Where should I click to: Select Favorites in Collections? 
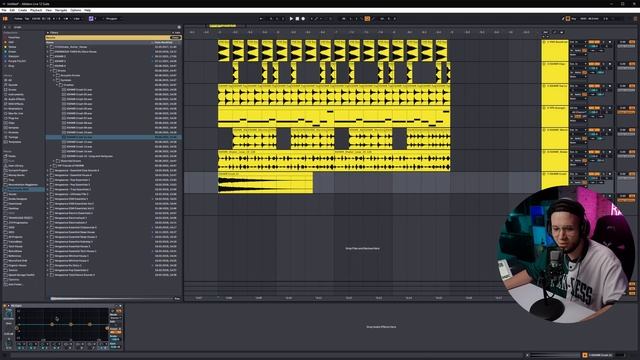point(14,38)
